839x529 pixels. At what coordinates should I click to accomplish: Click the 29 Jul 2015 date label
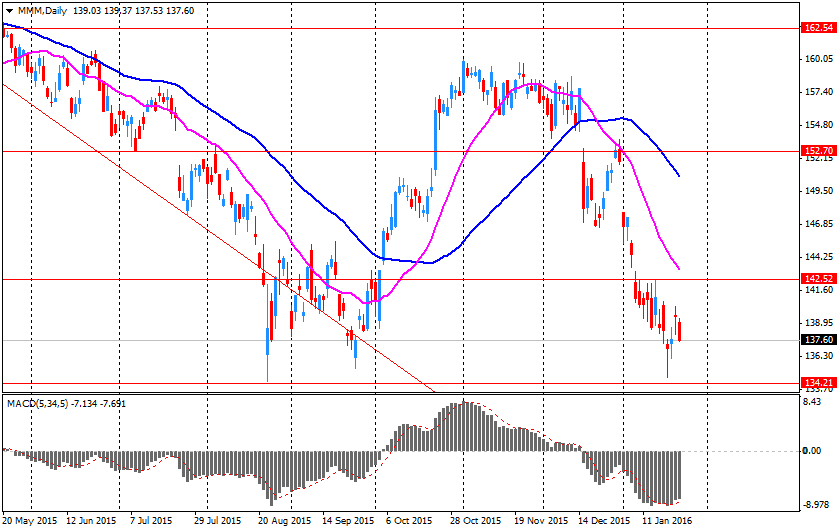tap(216, 520)
